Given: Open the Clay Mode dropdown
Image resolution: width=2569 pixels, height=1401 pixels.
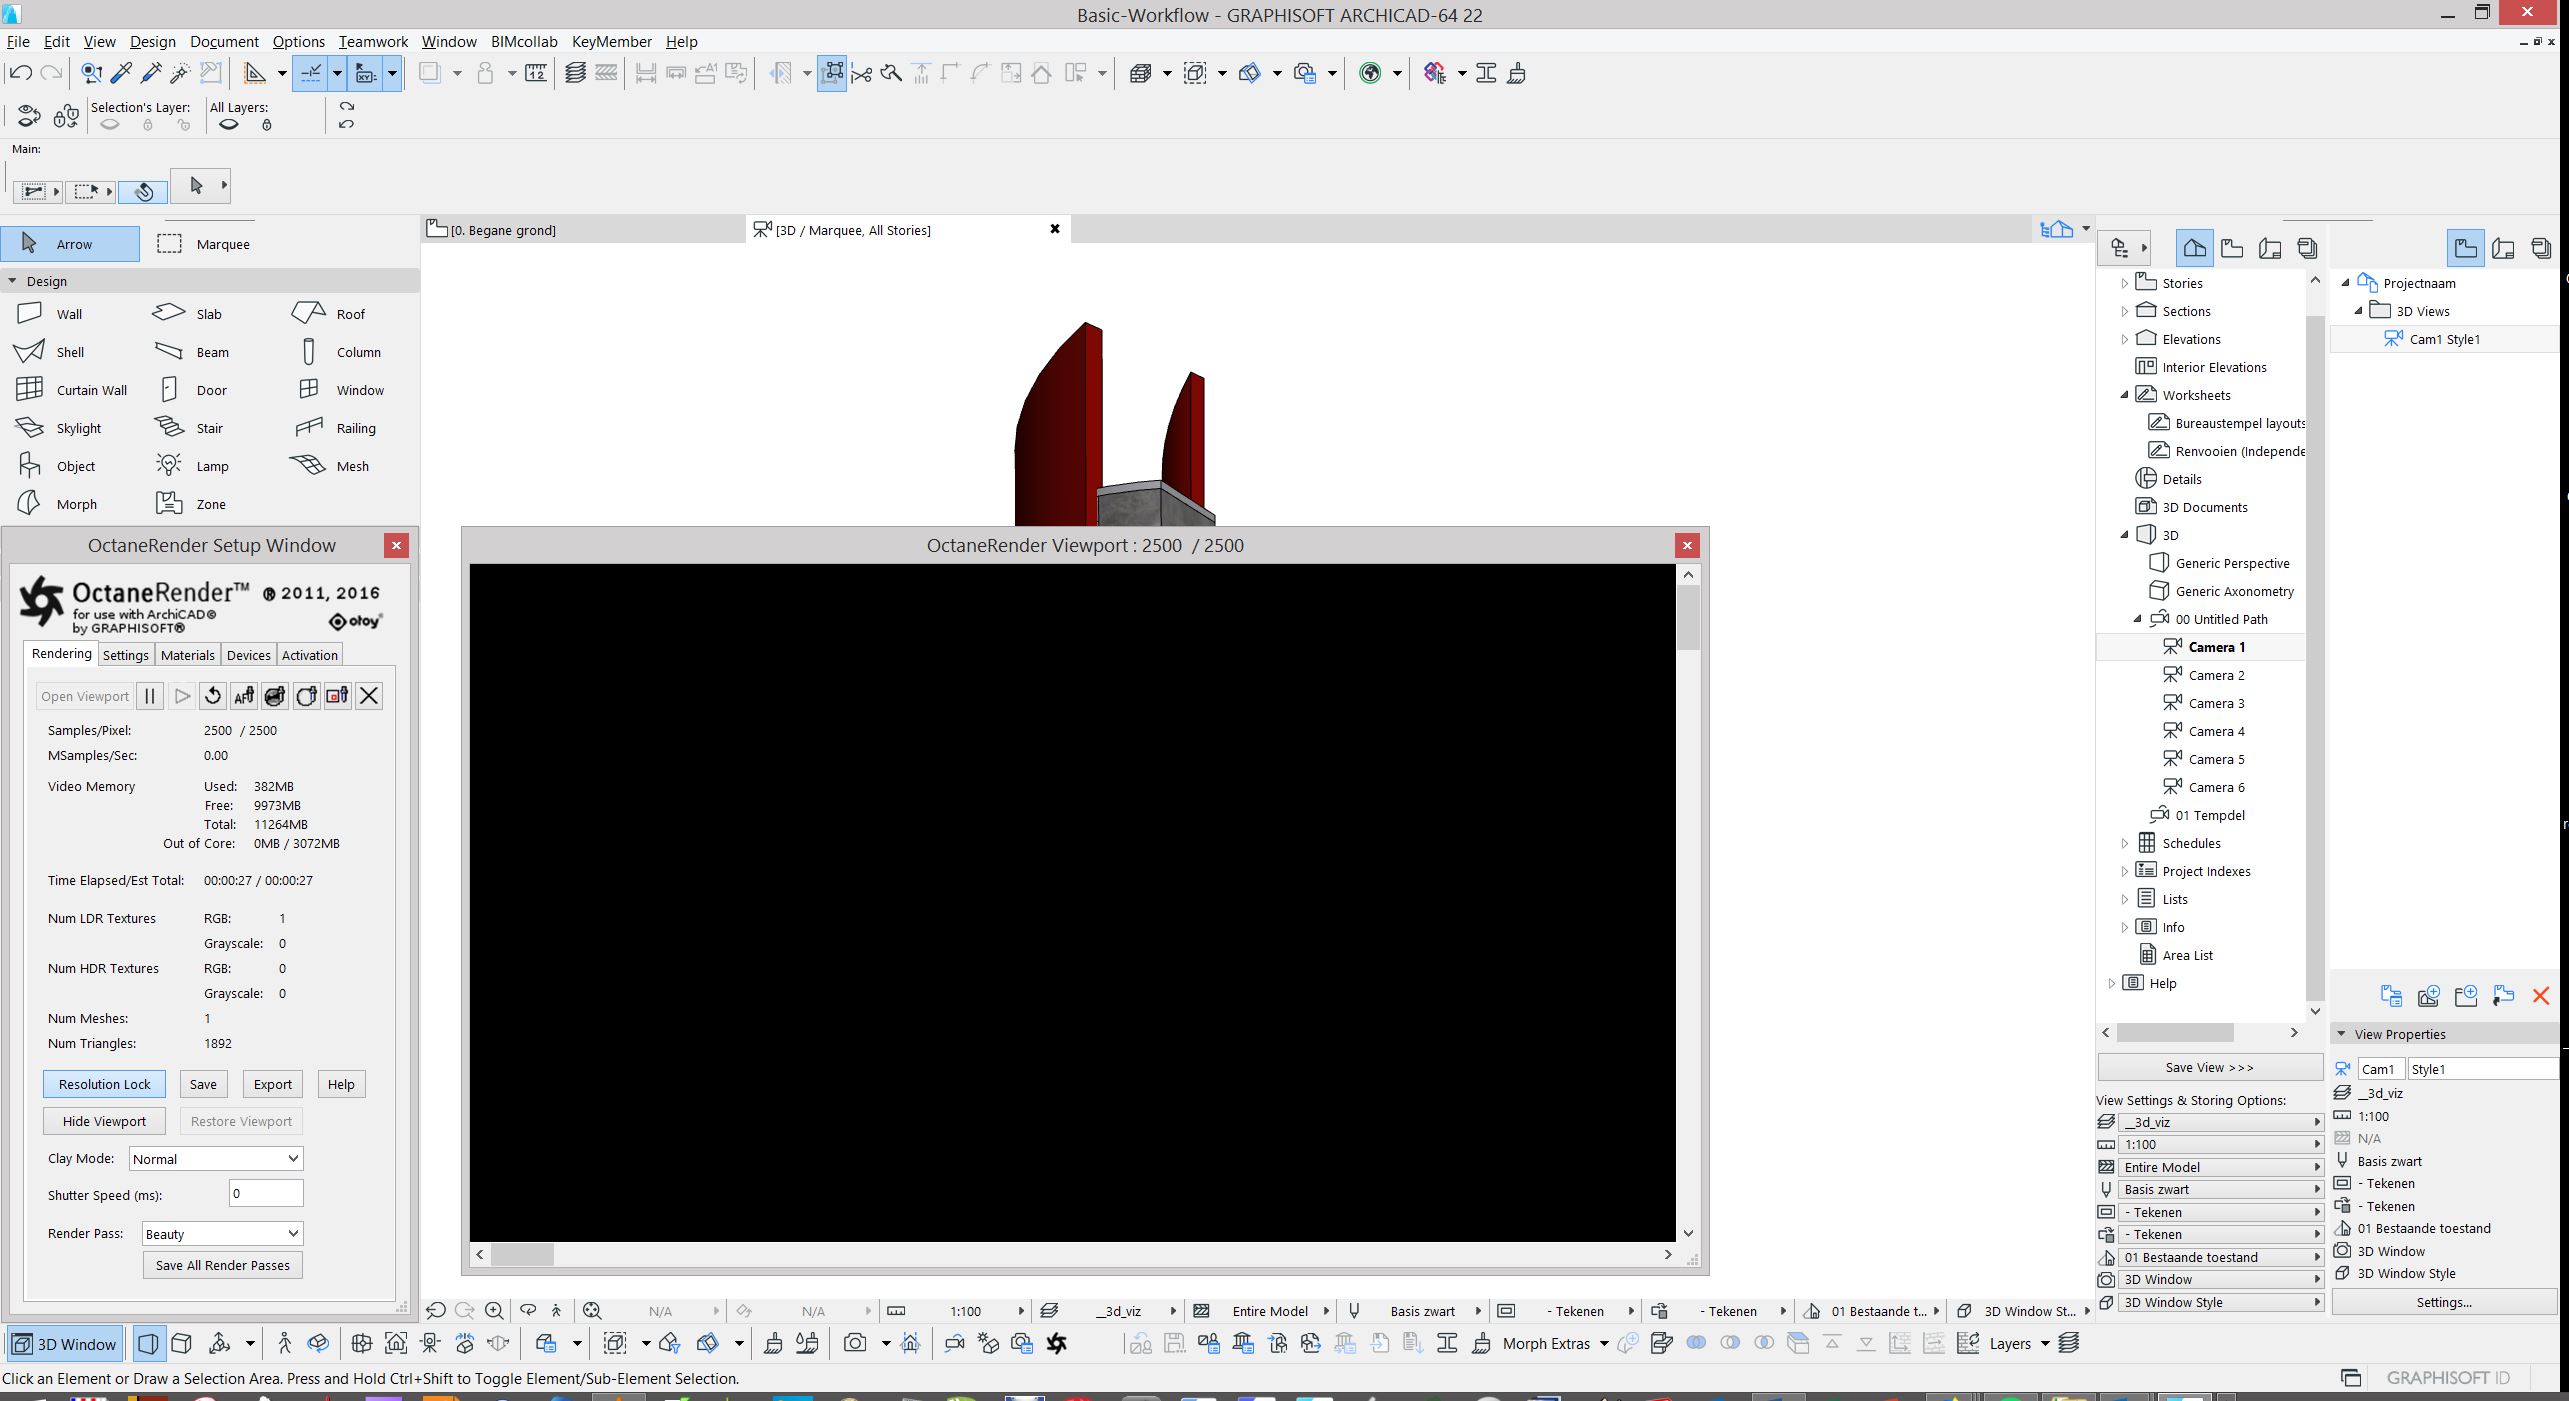Looking at the screenshot, I should pos(216,1159).
